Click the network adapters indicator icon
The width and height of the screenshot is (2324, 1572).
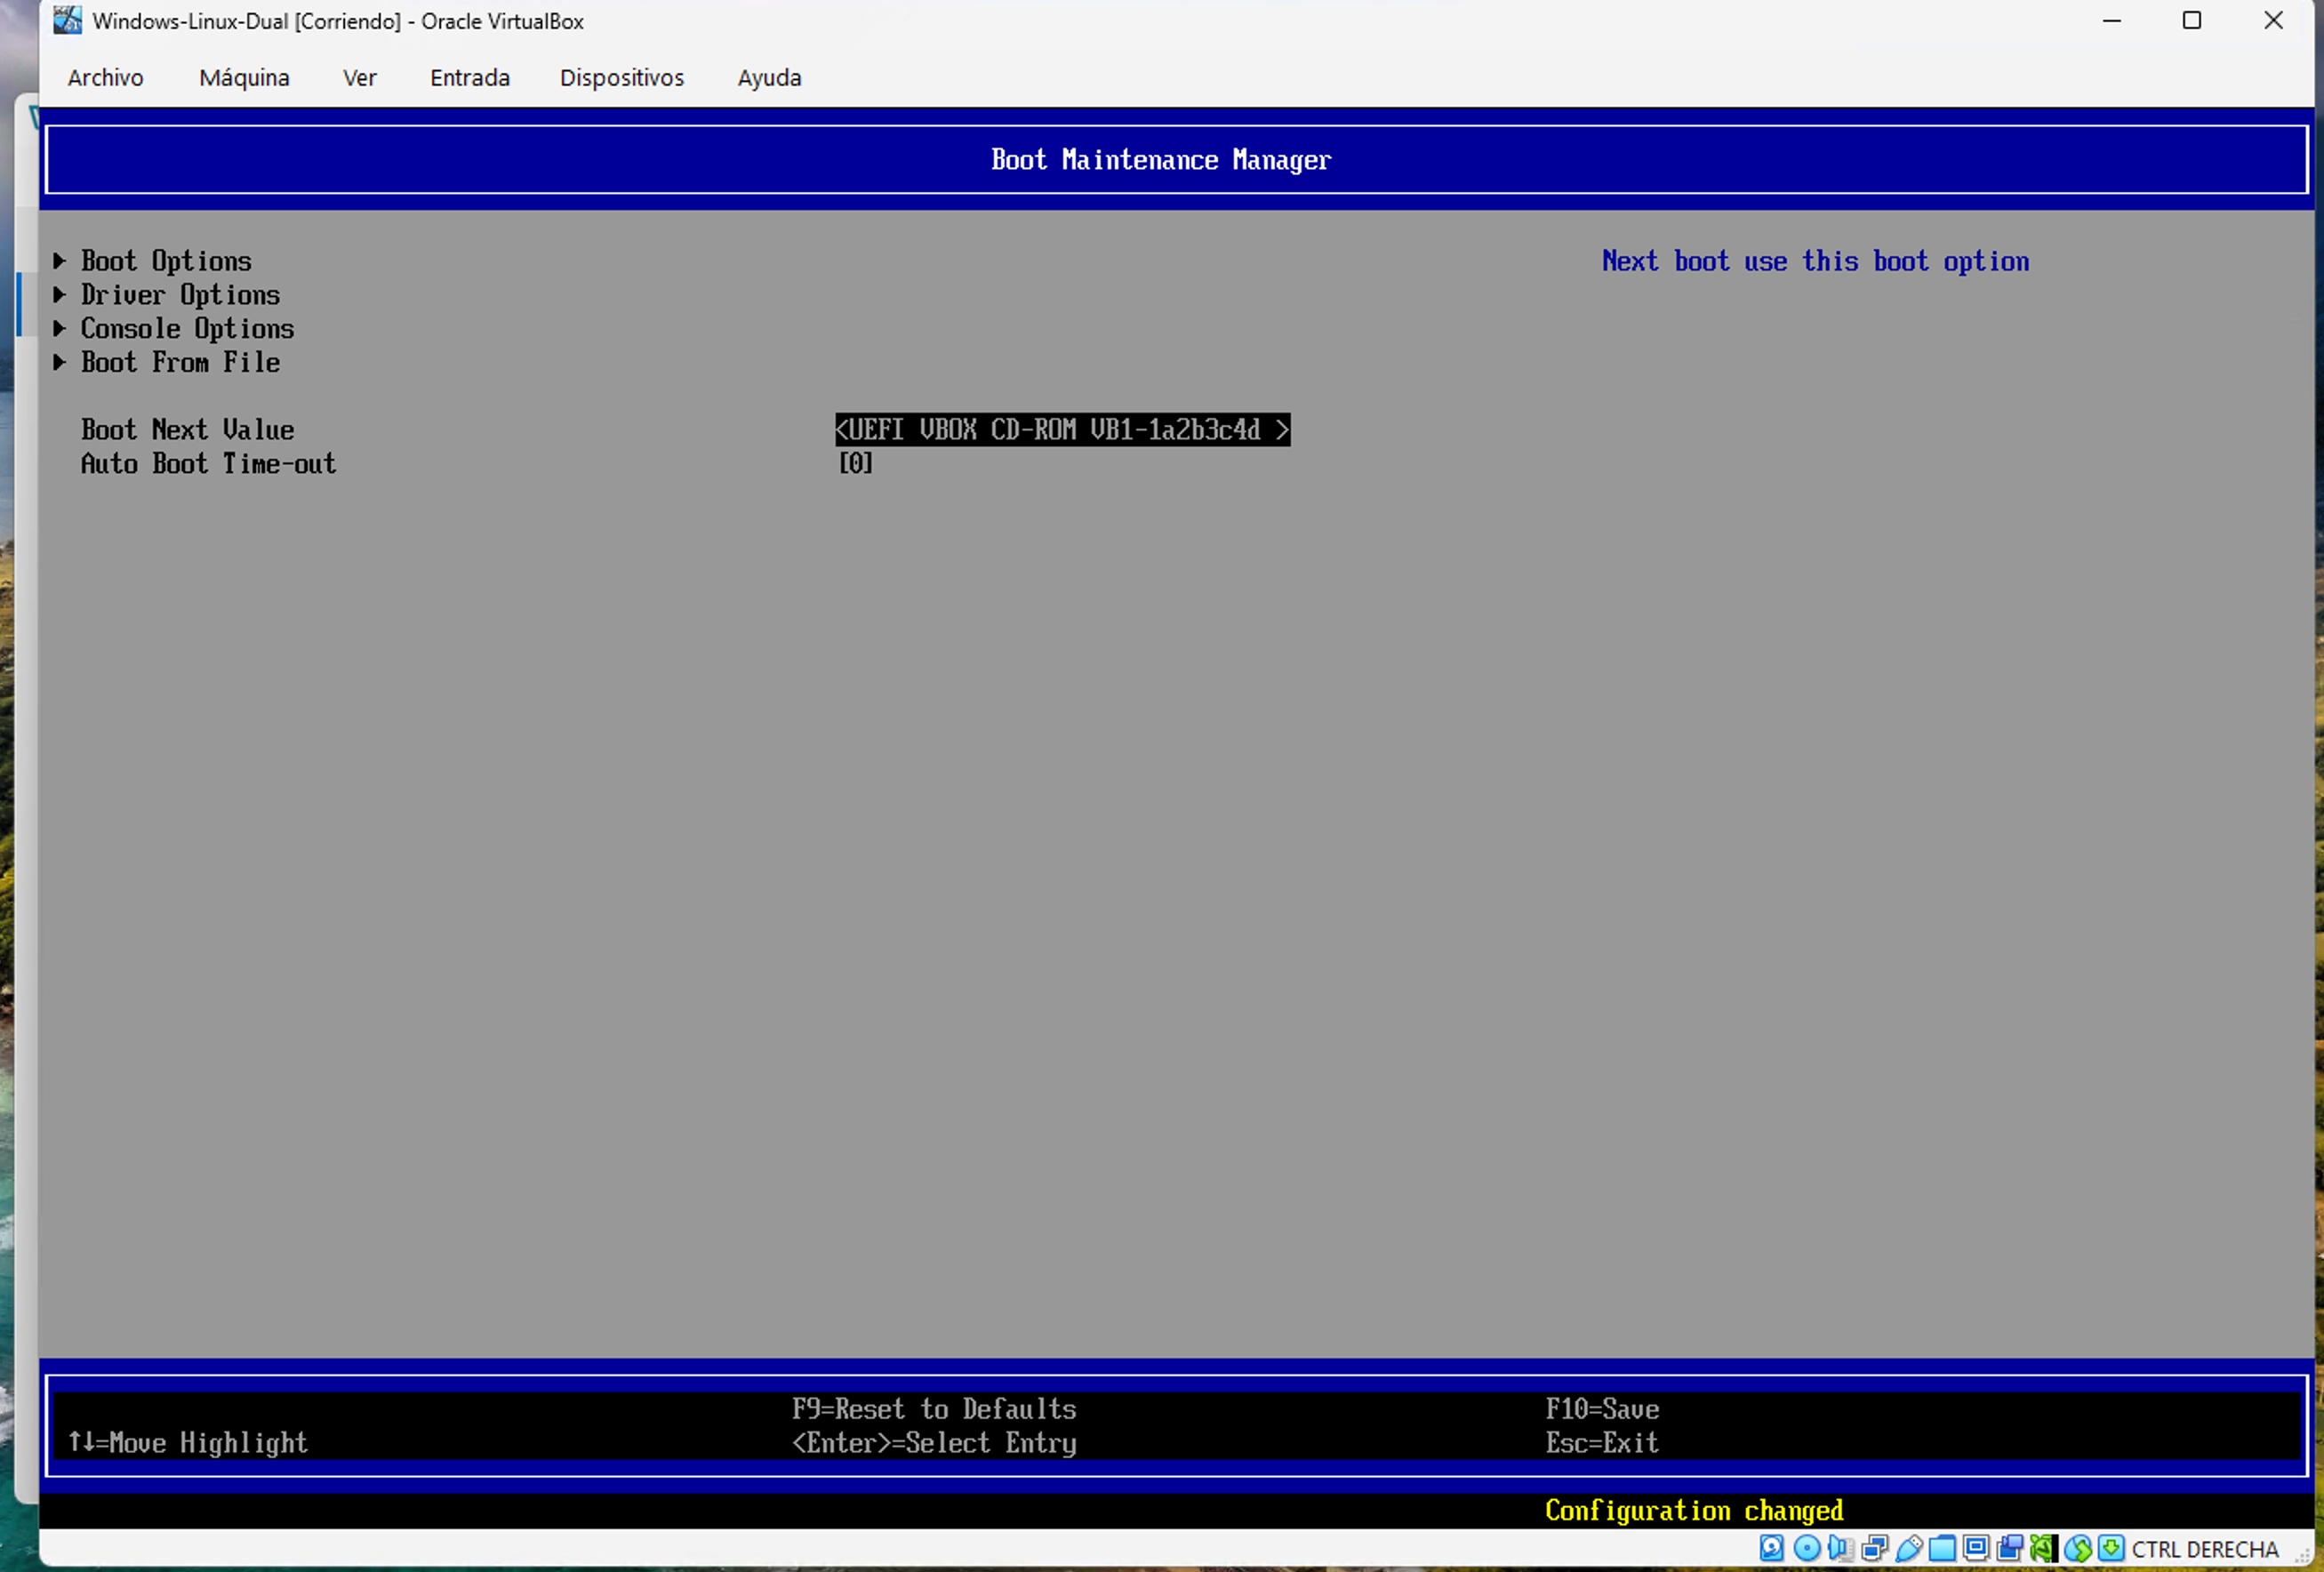point(1874,1548)
